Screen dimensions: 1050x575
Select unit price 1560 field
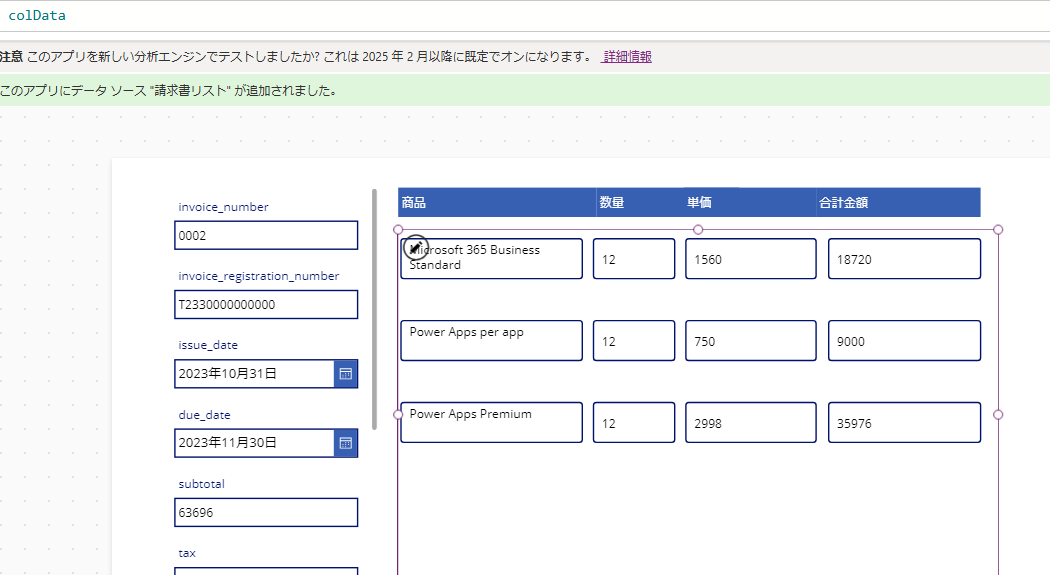point(751,258)
